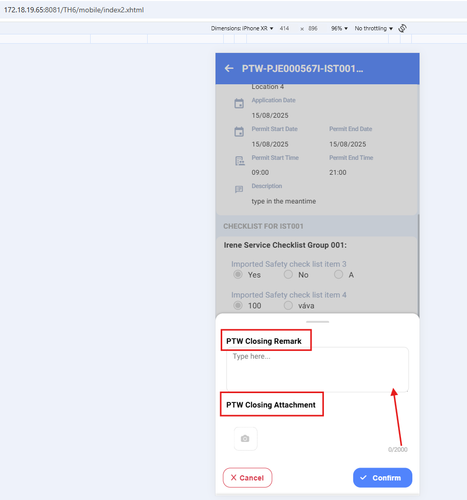Click the device width field 414

click(x=284, y=28)
